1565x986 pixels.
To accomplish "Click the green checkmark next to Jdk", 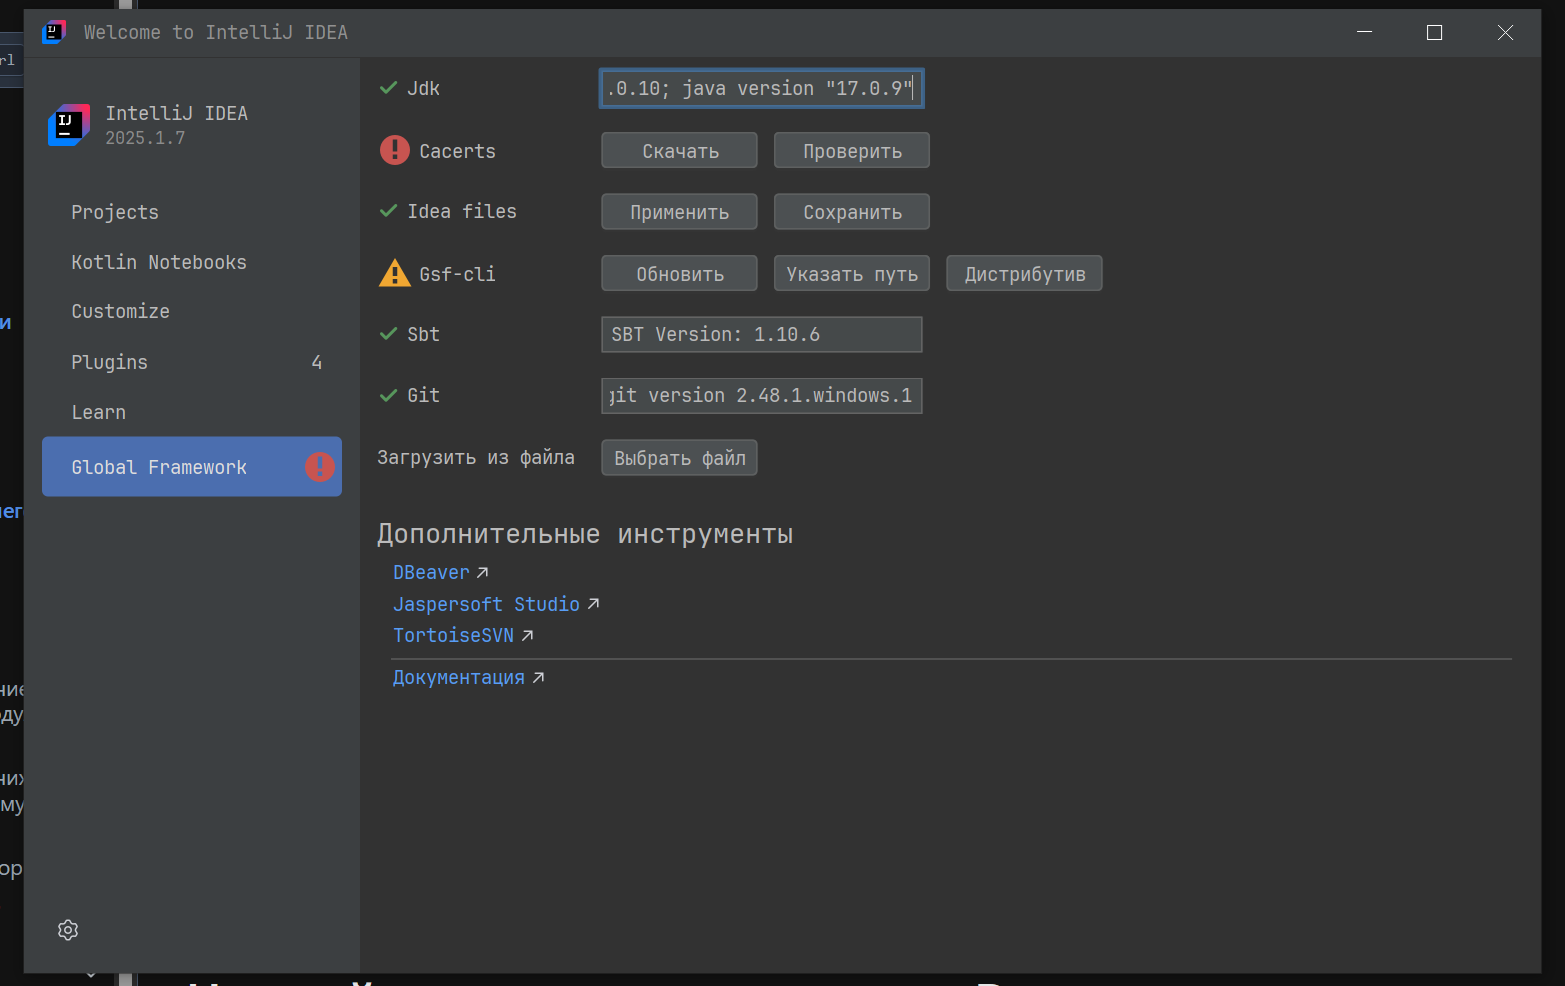I will 389,88.
